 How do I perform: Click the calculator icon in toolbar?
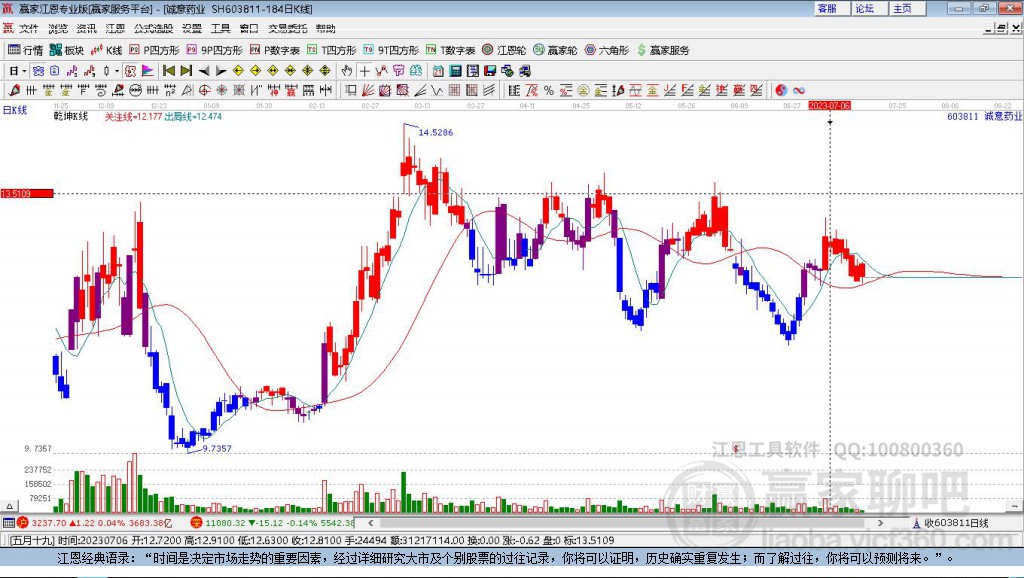coord(455,71)
